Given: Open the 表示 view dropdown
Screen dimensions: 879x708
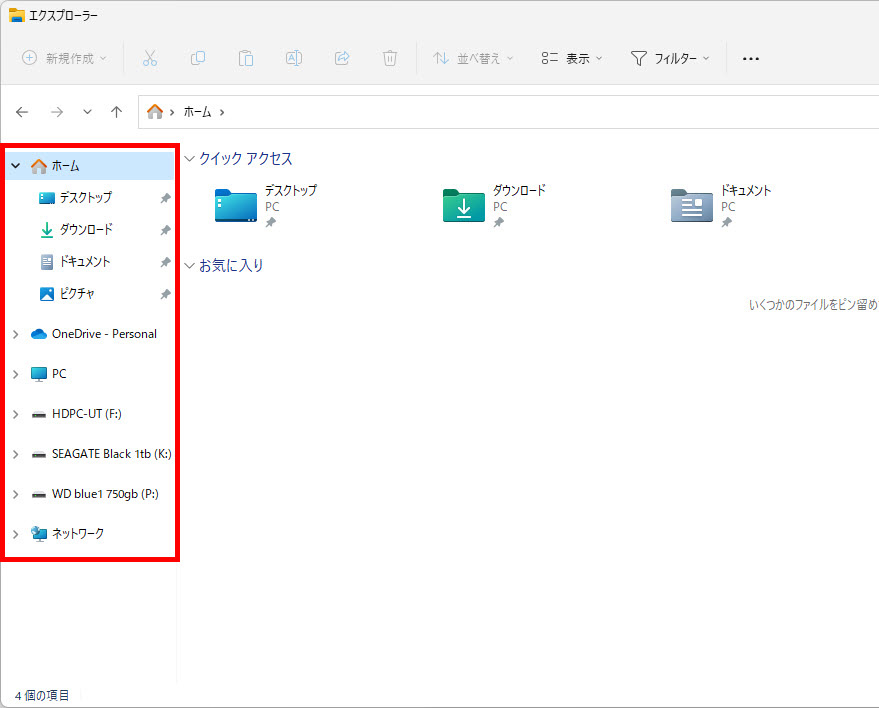Looking at the screenshot, I should point(572,58).
